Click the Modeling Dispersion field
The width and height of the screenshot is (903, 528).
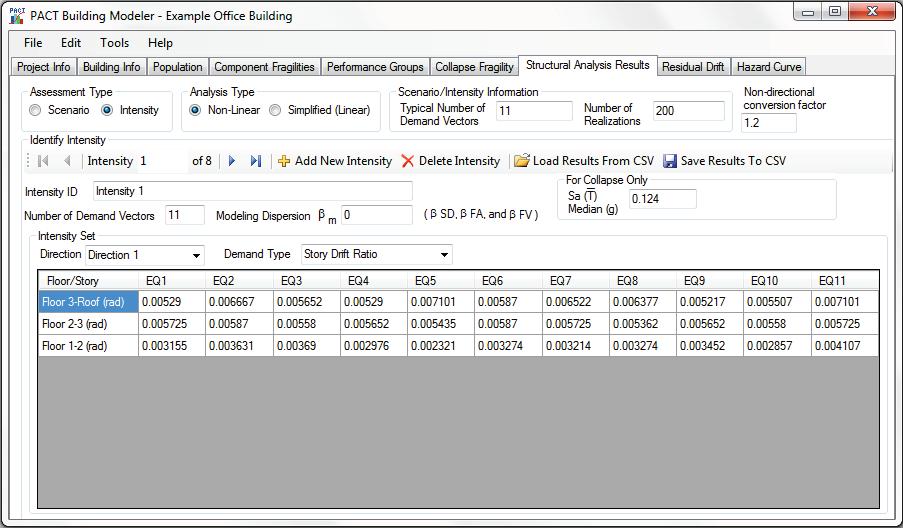(377, 215)
